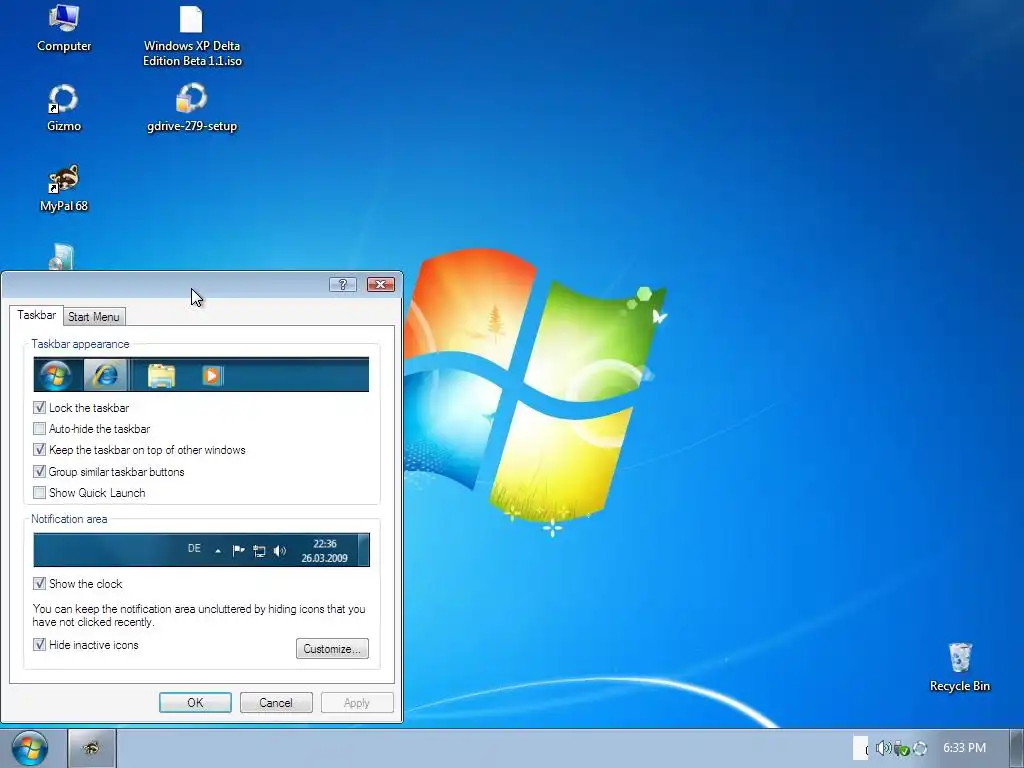Enable Show Quick Launch

point(39,492)
